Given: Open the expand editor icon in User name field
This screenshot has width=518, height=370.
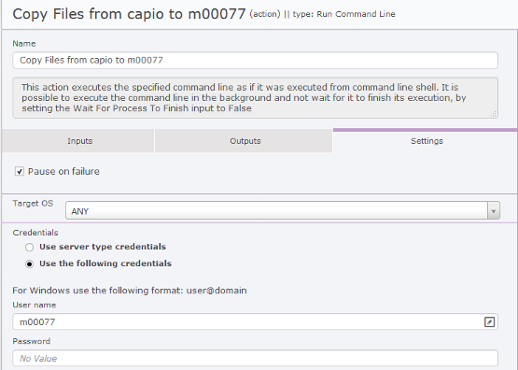Looking at the screenshot, I should point(489,322).
